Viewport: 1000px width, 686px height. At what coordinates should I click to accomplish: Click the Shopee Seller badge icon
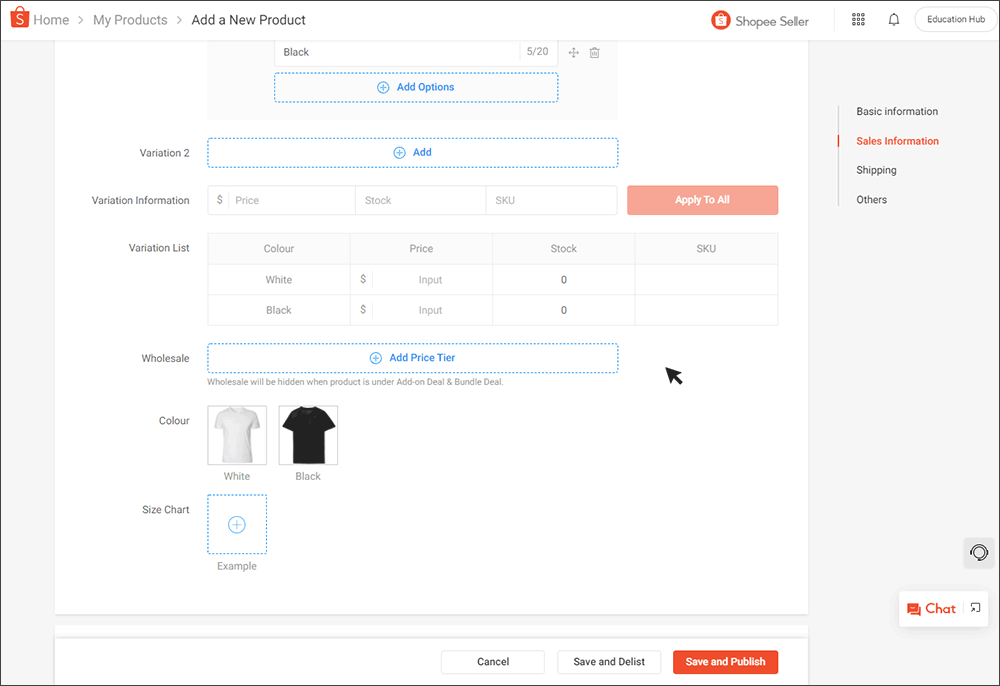click(719, 19)
